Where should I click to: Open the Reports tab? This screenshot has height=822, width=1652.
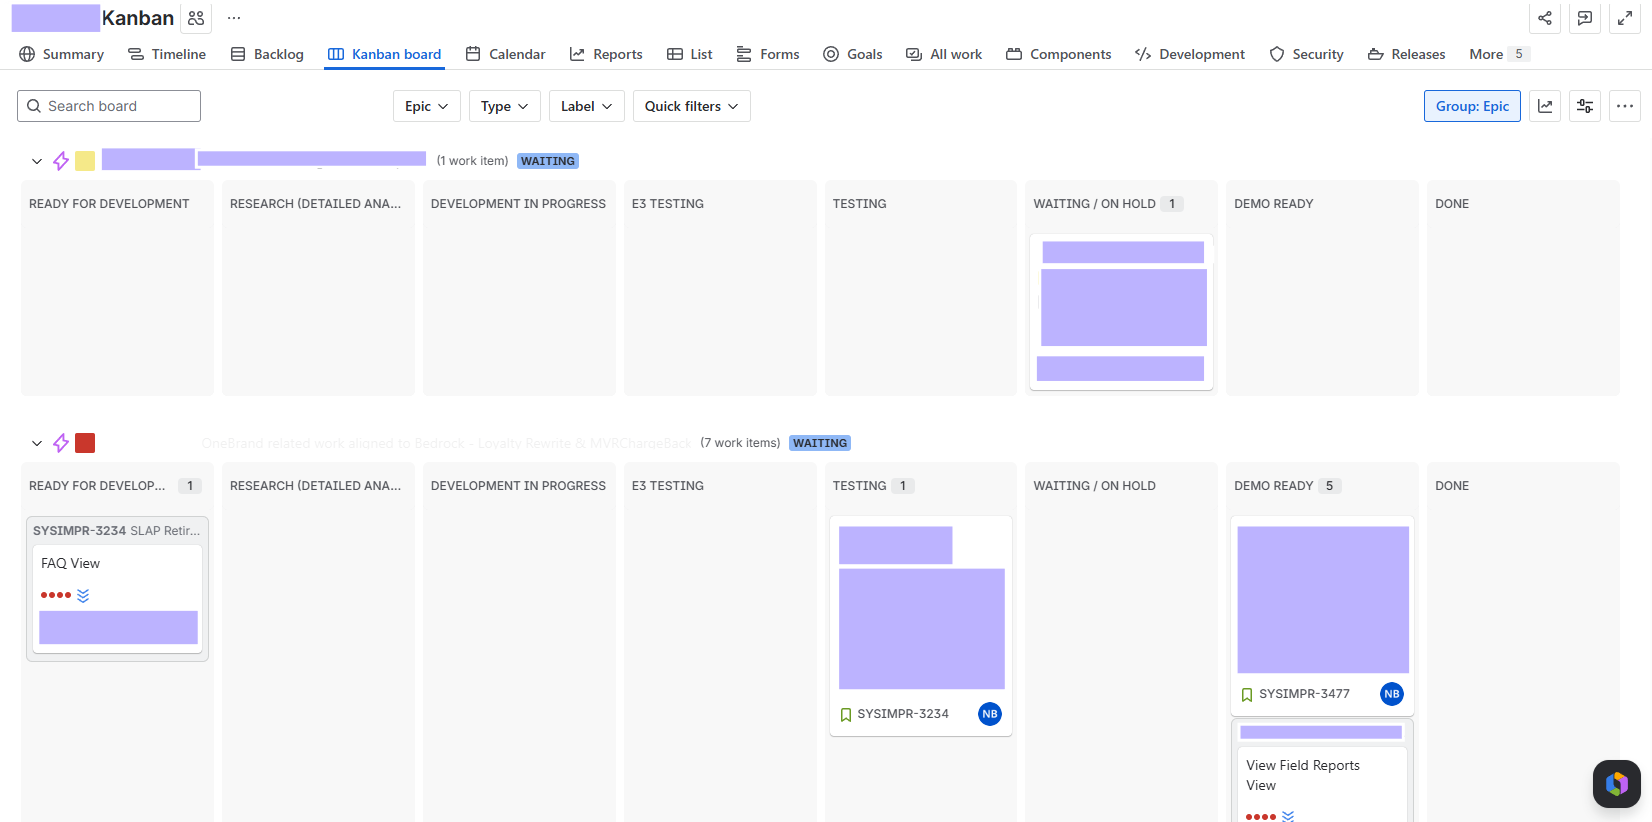coord(606,54)
